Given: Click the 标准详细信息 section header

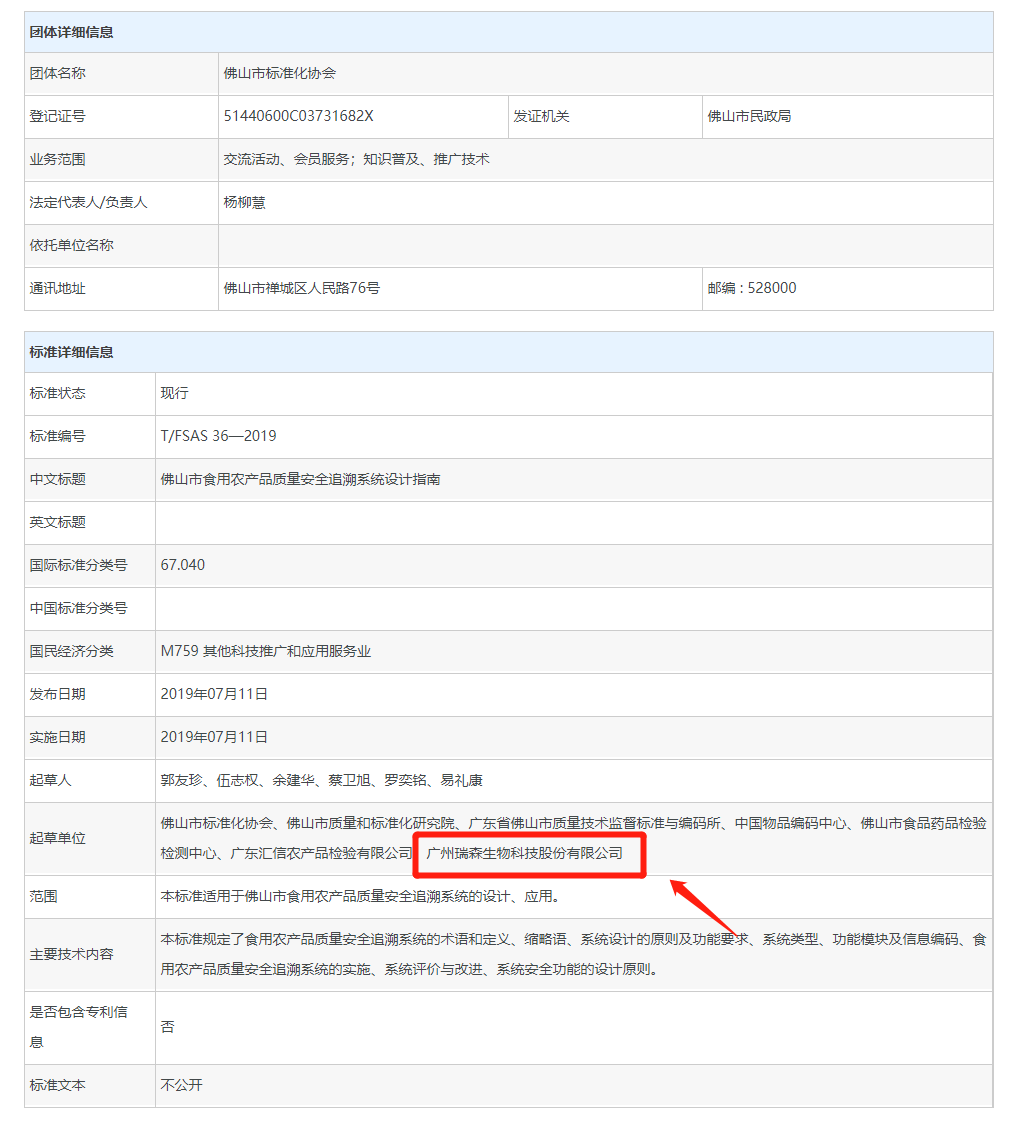Looking at the screenshot, I should coord(72,352).
